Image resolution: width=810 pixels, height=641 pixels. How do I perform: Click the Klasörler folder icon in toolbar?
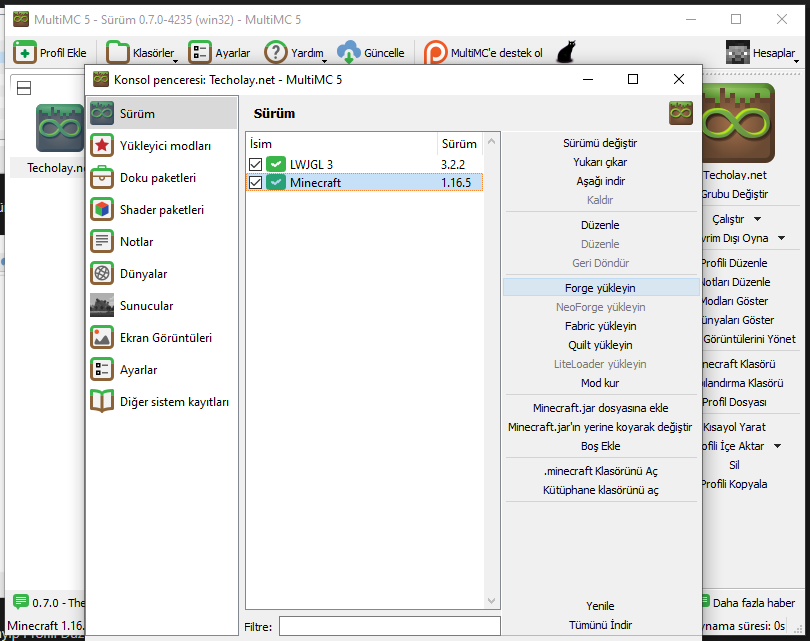[x=117, y=52]
